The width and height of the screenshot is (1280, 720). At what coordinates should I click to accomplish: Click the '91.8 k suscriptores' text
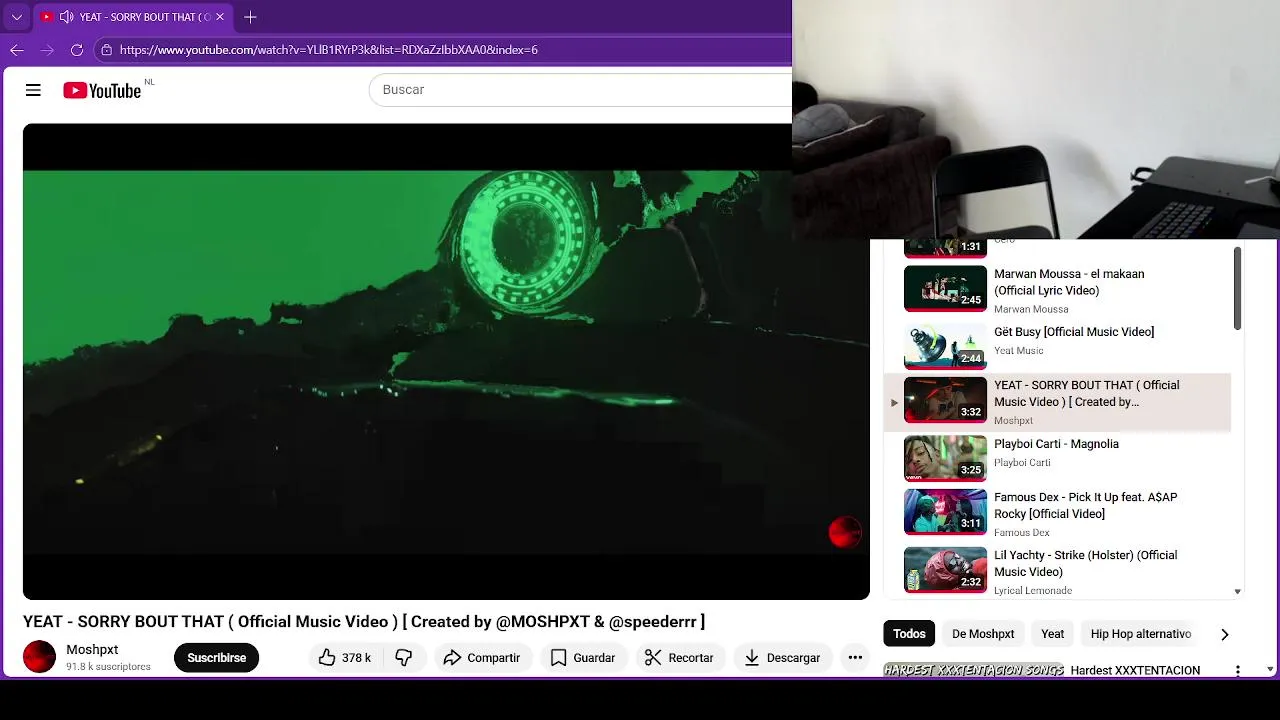108,666
